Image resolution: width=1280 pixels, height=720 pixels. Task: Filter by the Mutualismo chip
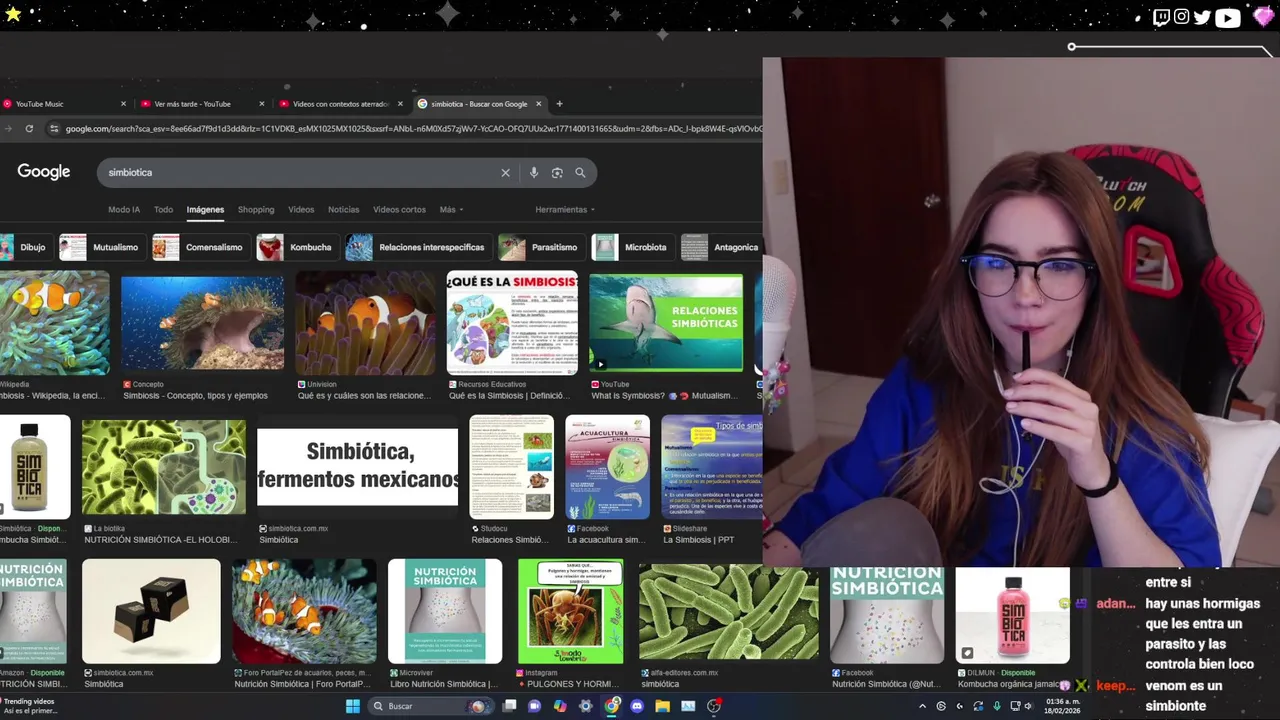(x=103, y=247)
